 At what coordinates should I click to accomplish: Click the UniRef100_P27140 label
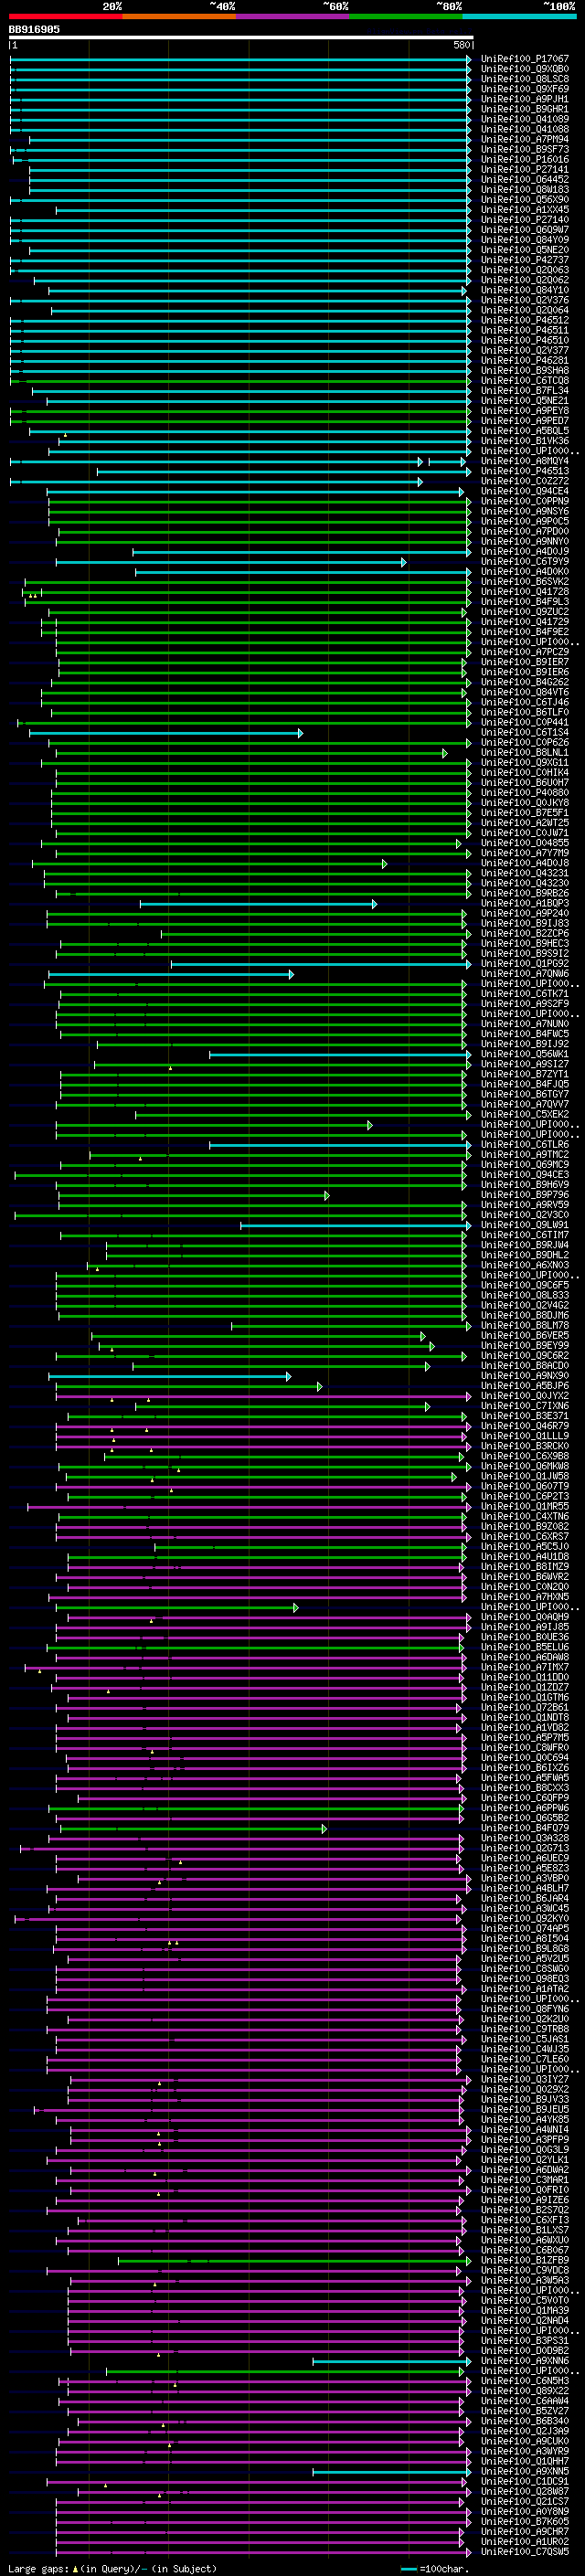(x=524, y=220)
